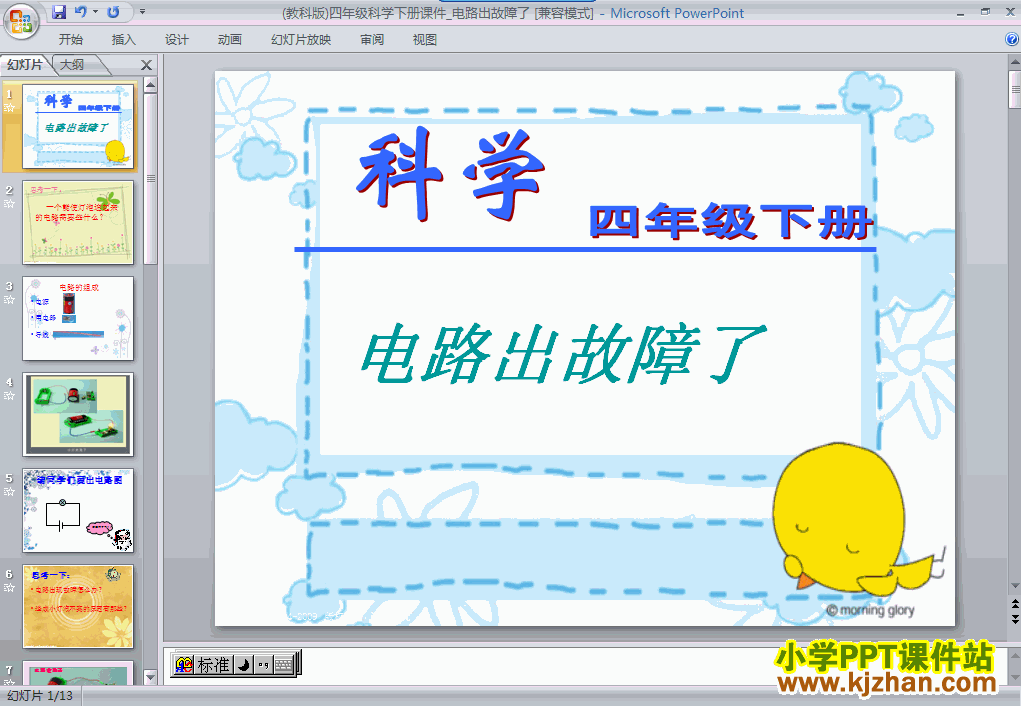1021x706 pixels.
Task: Click the IME switch icon in language bar
Action: [x=184, y=664]
